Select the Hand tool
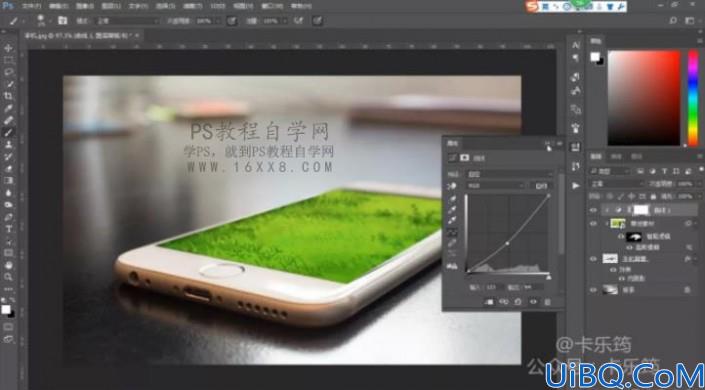This screenshot has height=390, width=705. (9, 265)
